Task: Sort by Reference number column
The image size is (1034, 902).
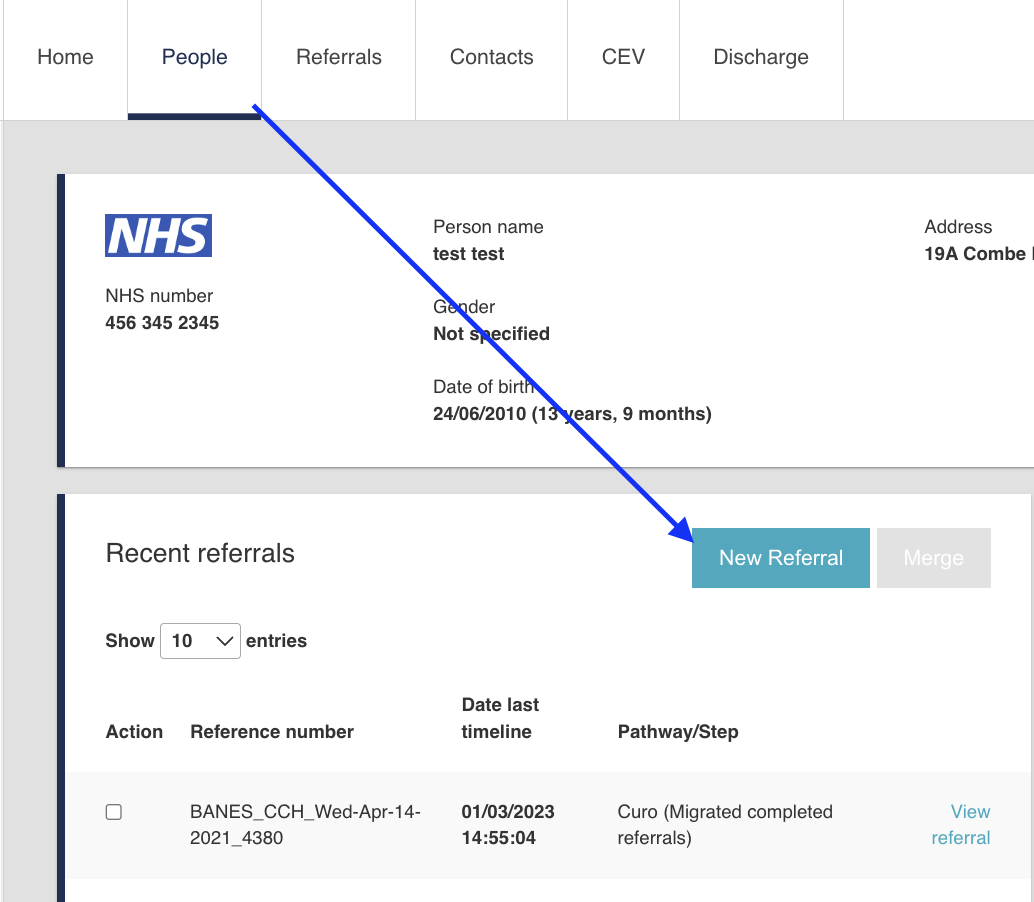Action: [272, 732]
